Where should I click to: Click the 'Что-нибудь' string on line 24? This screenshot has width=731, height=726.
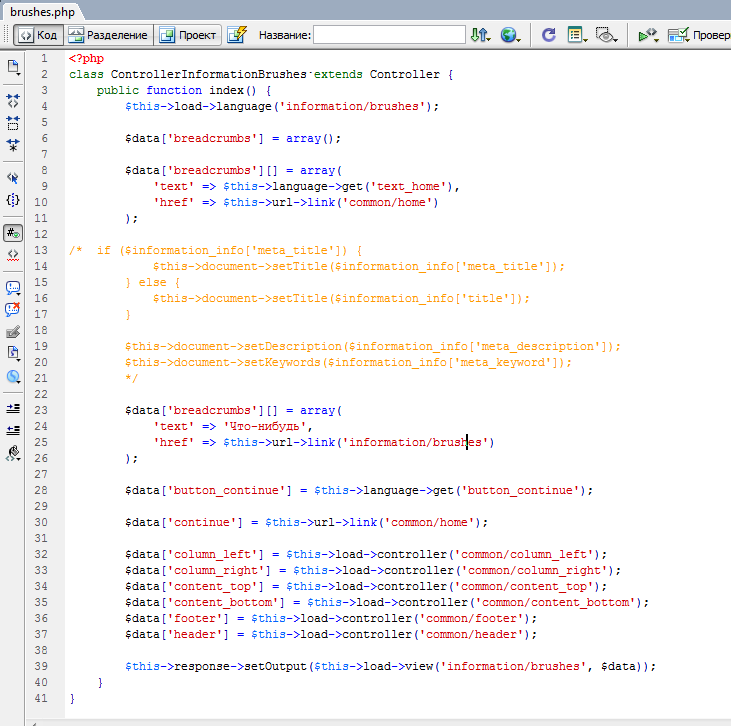click(x=264, y=426)
